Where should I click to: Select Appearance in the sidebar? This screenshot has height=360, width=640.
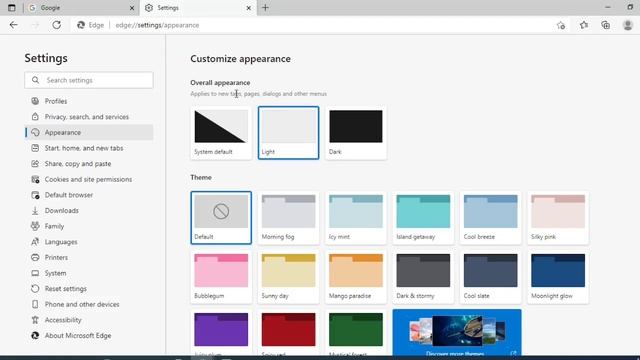tap(89, 132)
